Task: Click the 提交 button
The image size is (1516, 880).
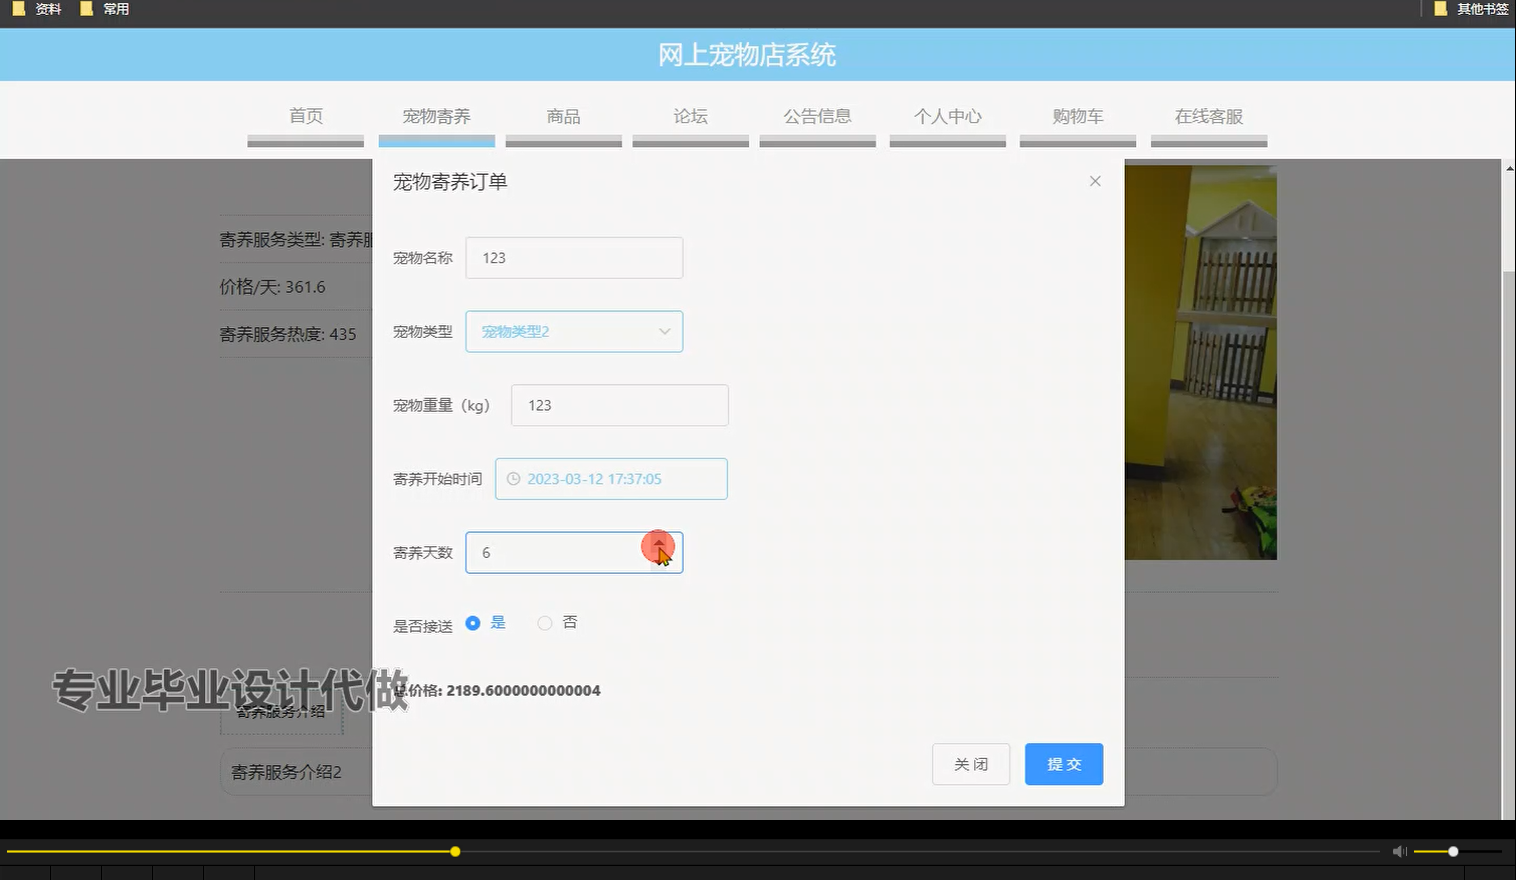Action: pos(1063,763)
